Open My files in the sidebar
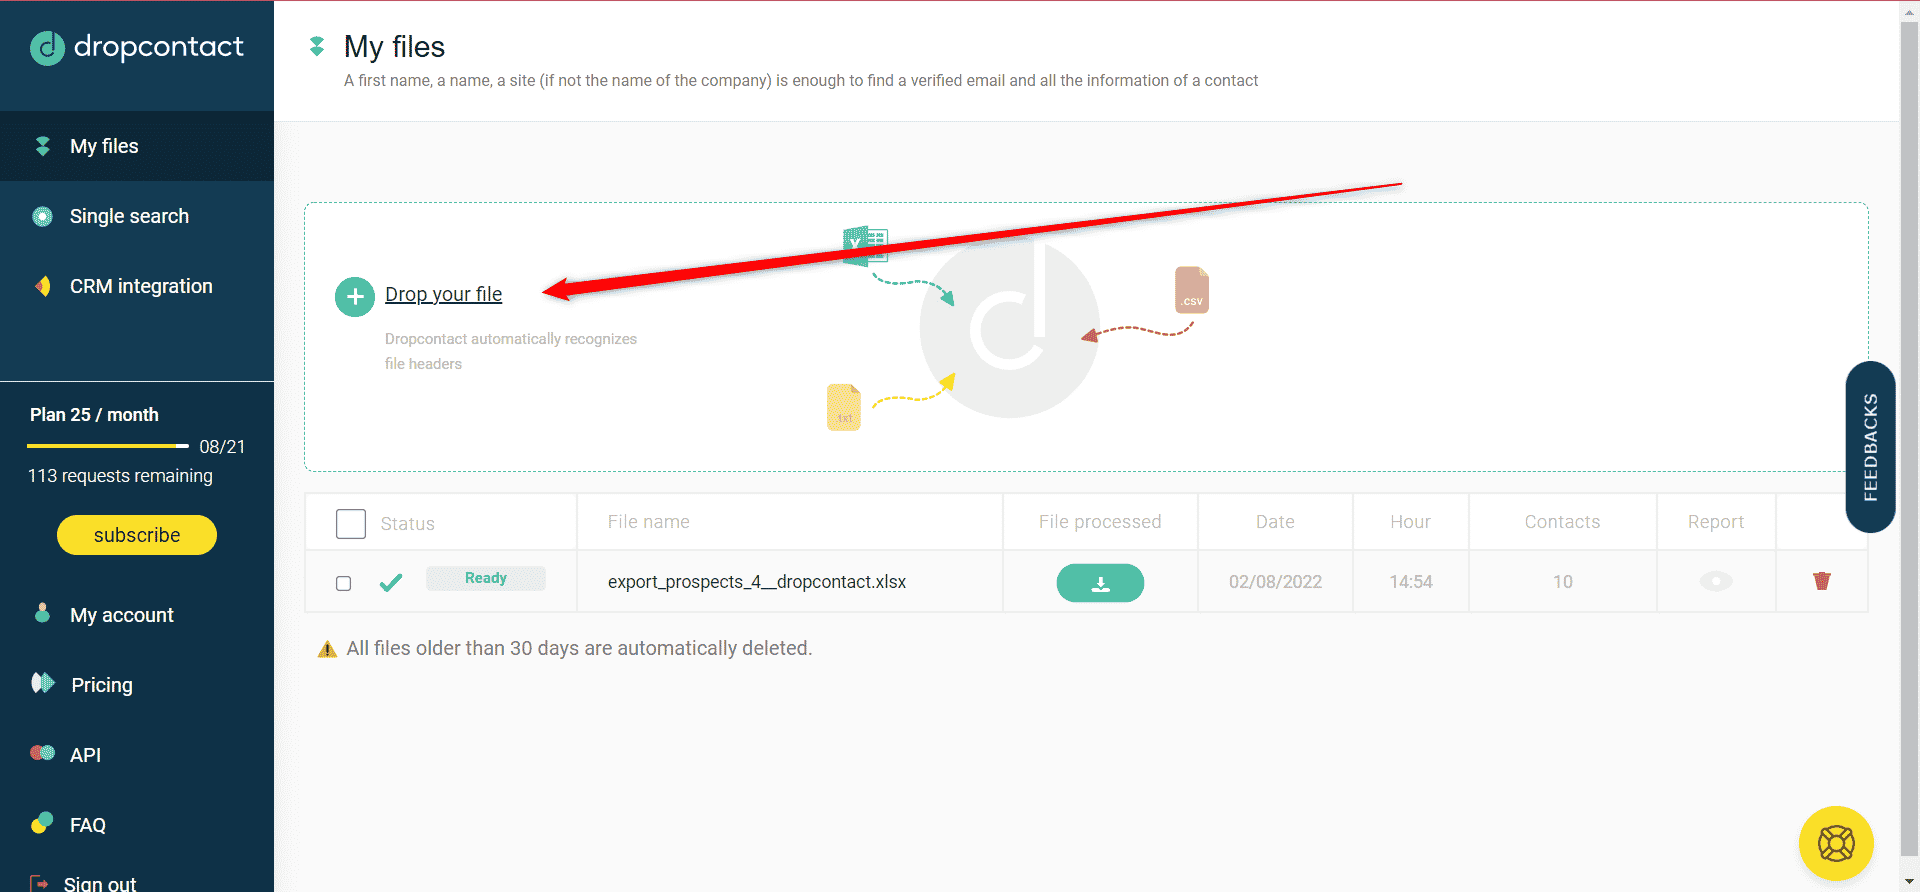The image size is (1920, 892). click(x=137, y=146)
